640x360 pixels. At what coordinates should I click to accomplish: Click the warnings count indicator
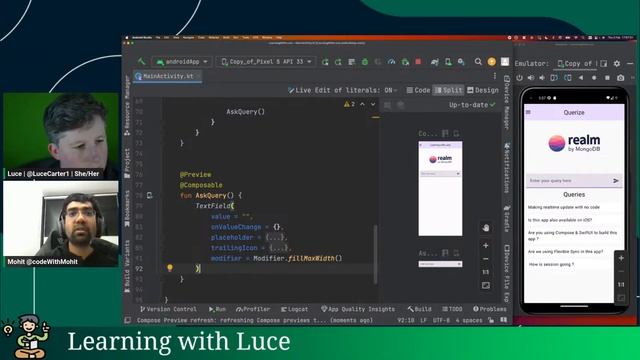349,104
